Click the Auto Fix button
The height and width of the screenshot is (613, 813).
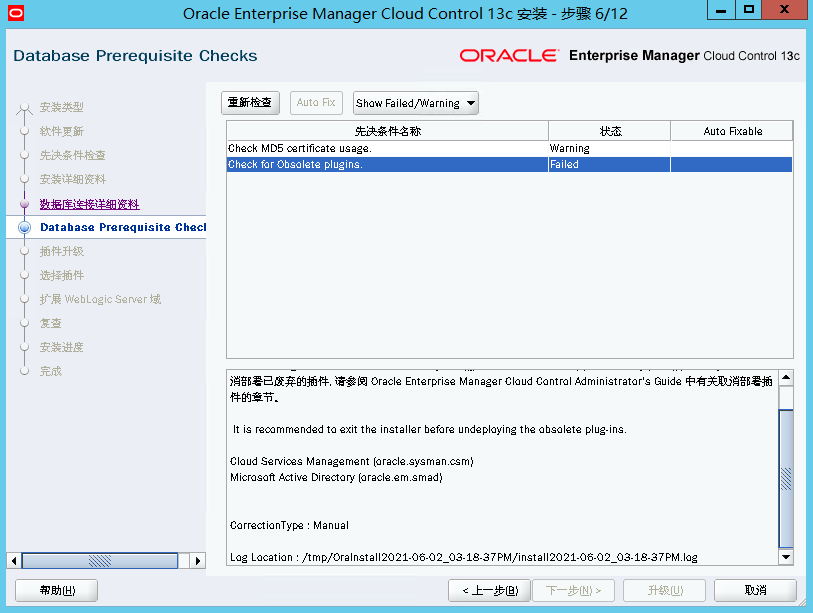tap(315, 102)
